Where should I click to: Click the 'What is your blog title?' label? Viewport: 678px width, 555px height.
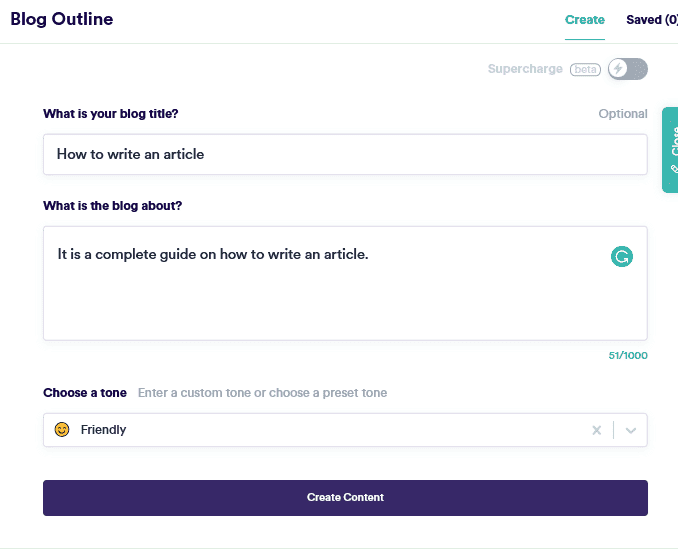[111, 114]
